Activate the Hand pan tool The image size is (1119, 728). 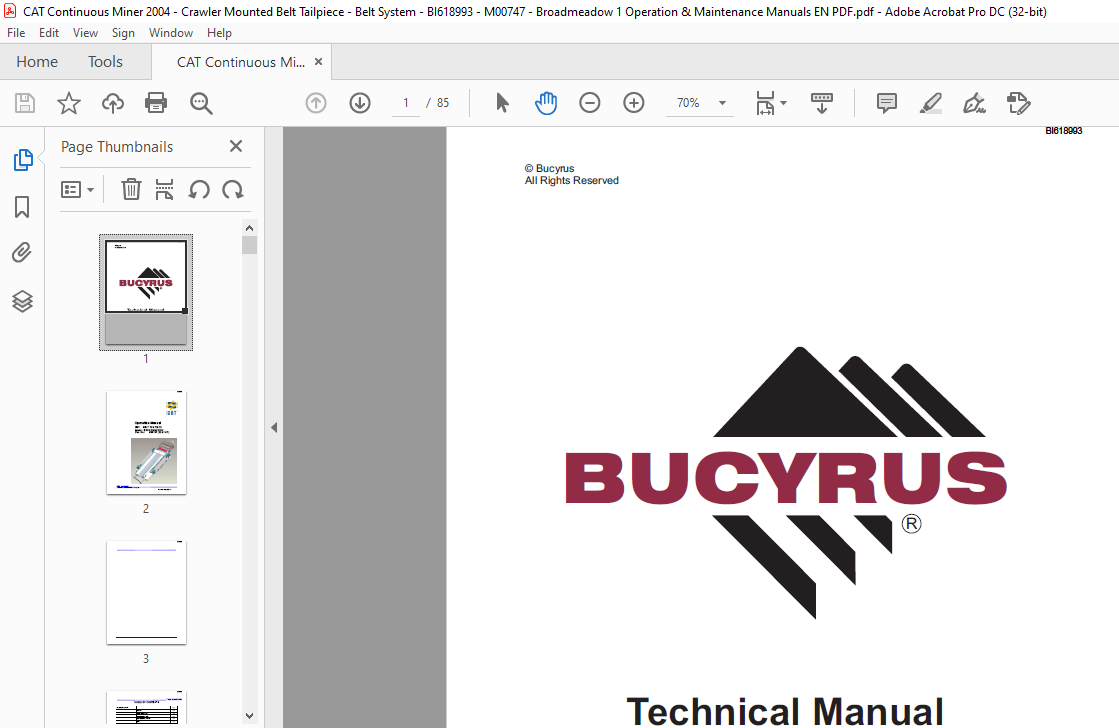point(546,103)
